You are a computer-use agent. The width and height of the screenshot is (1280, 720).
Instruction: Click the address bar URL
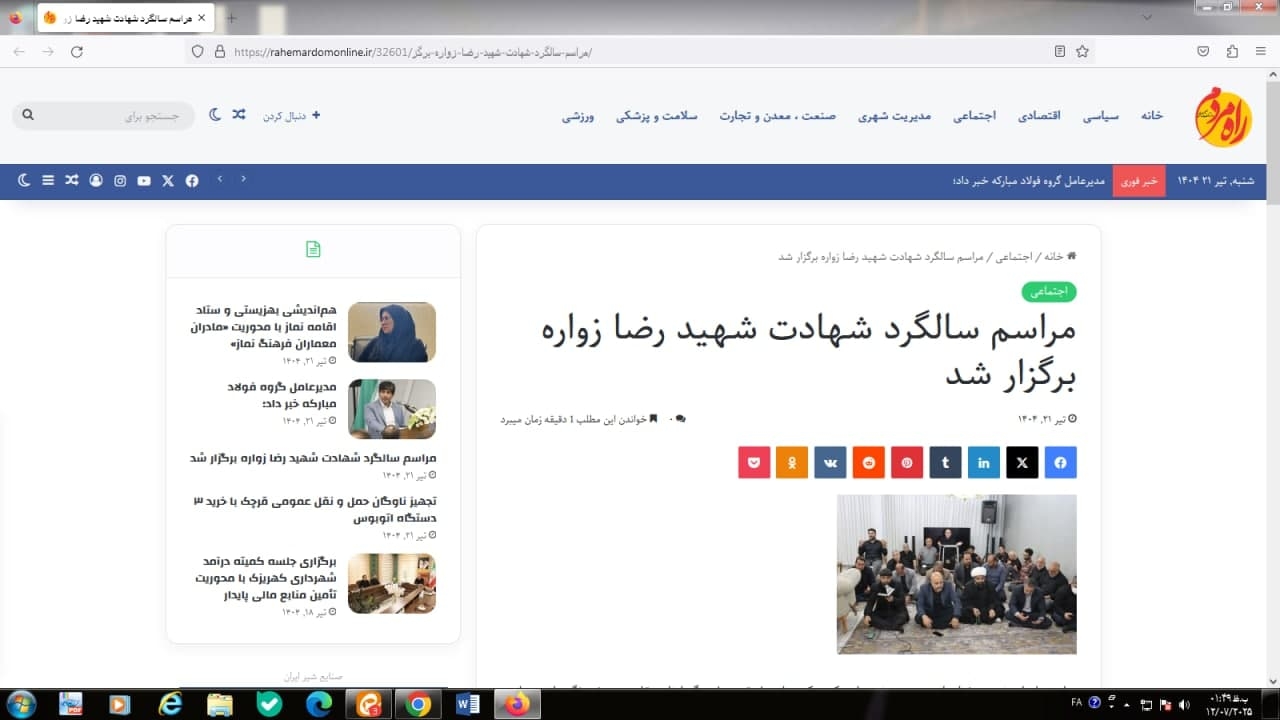pyautogui.click(x=412, y=52)
